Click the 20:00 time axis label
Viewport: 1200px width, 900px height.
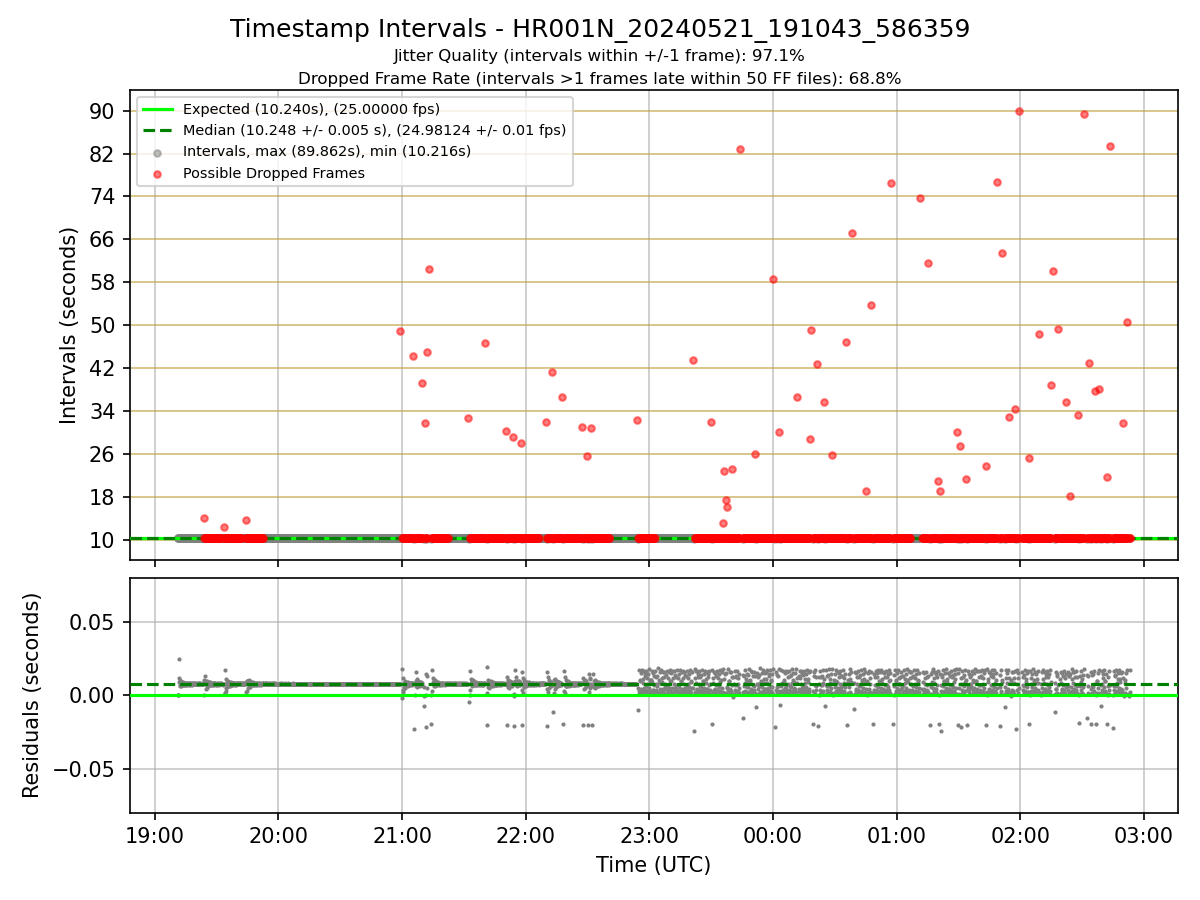coord(278,836)
